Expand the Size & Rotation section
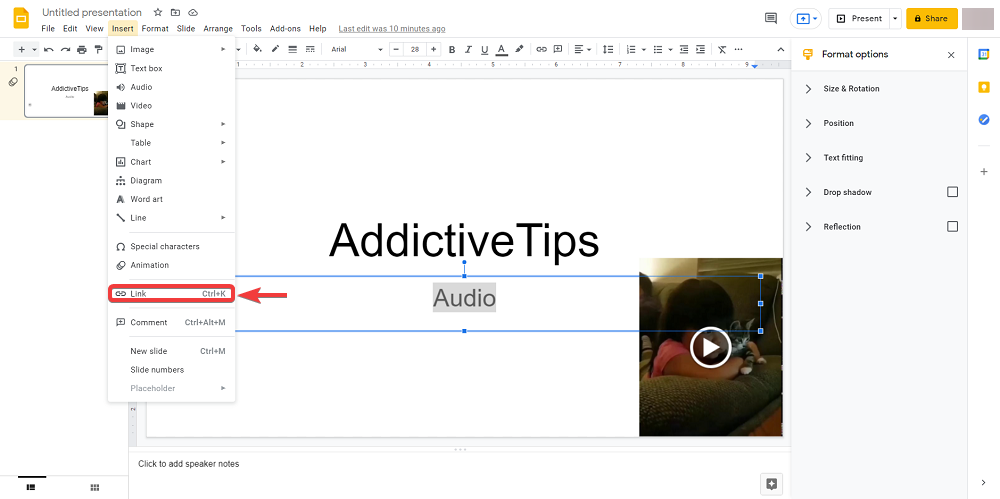The image size is (1000, 499). click(x=850, y=89)
